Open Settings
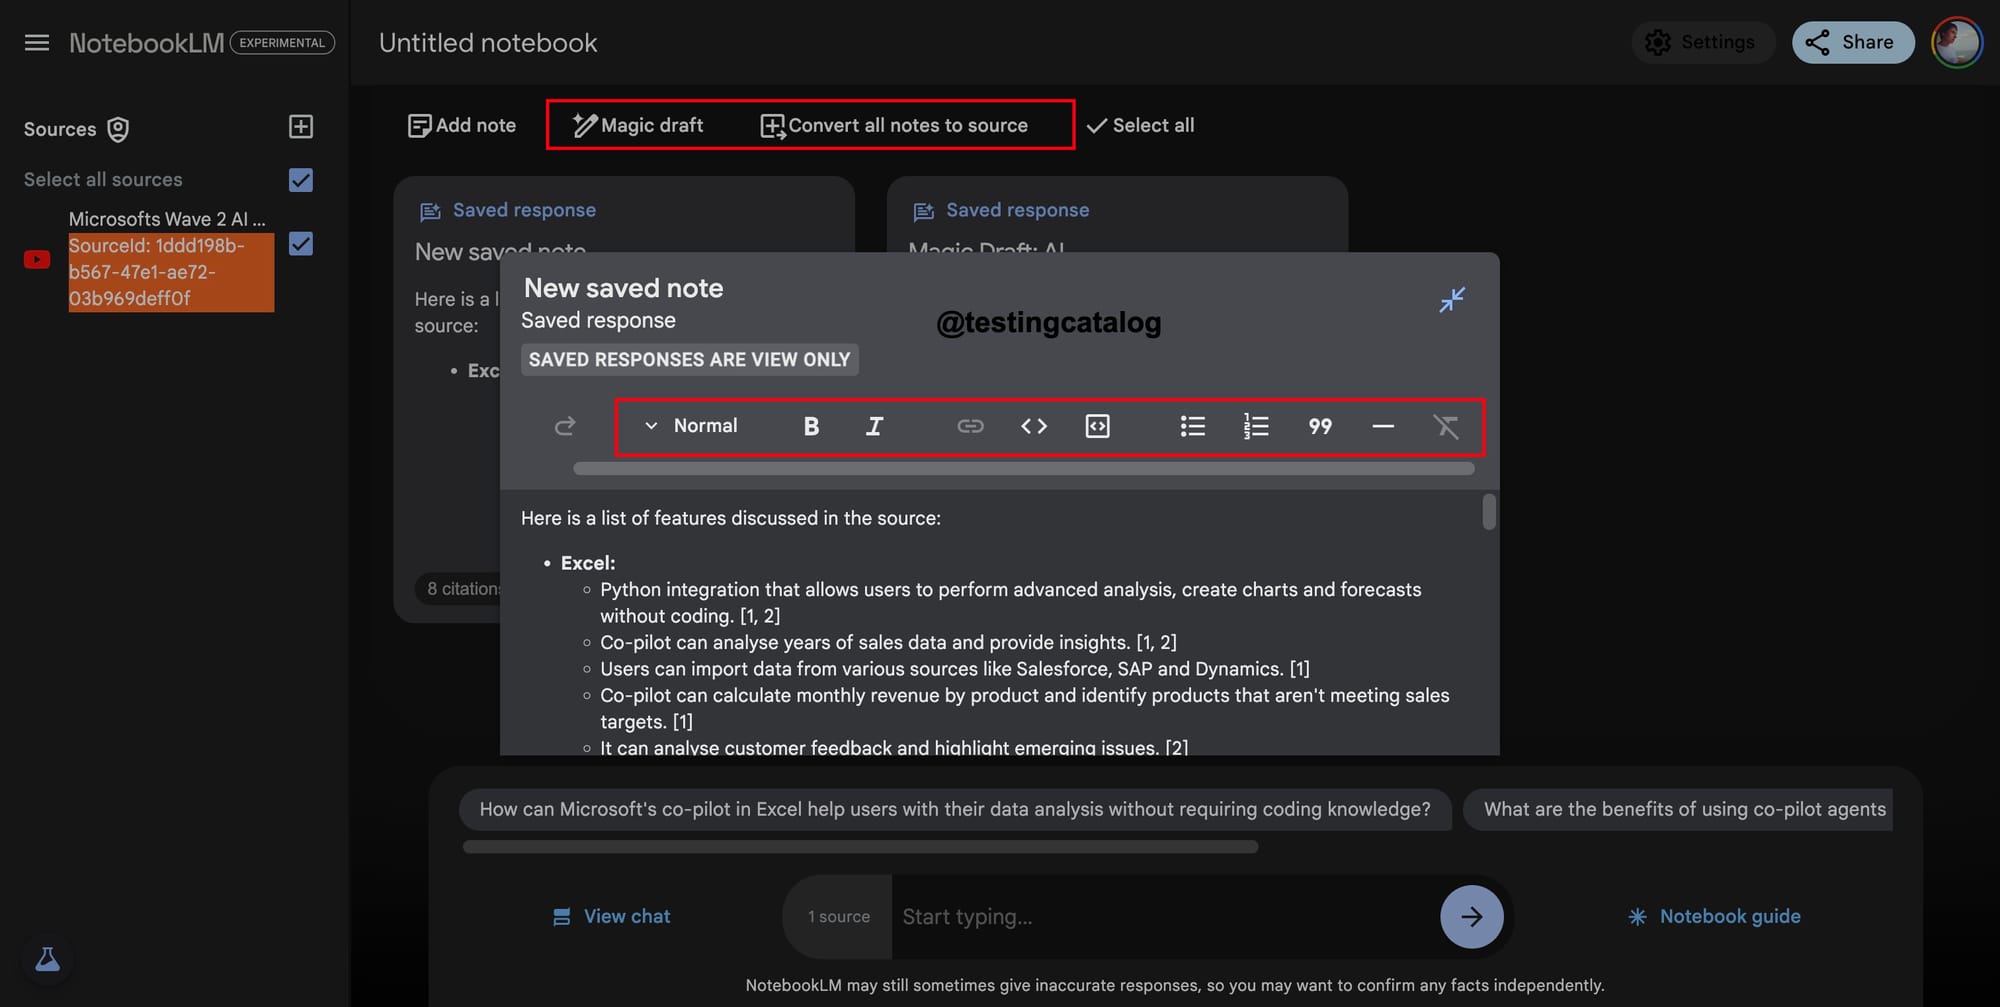2000x1007 pixels. [1703, 42]
